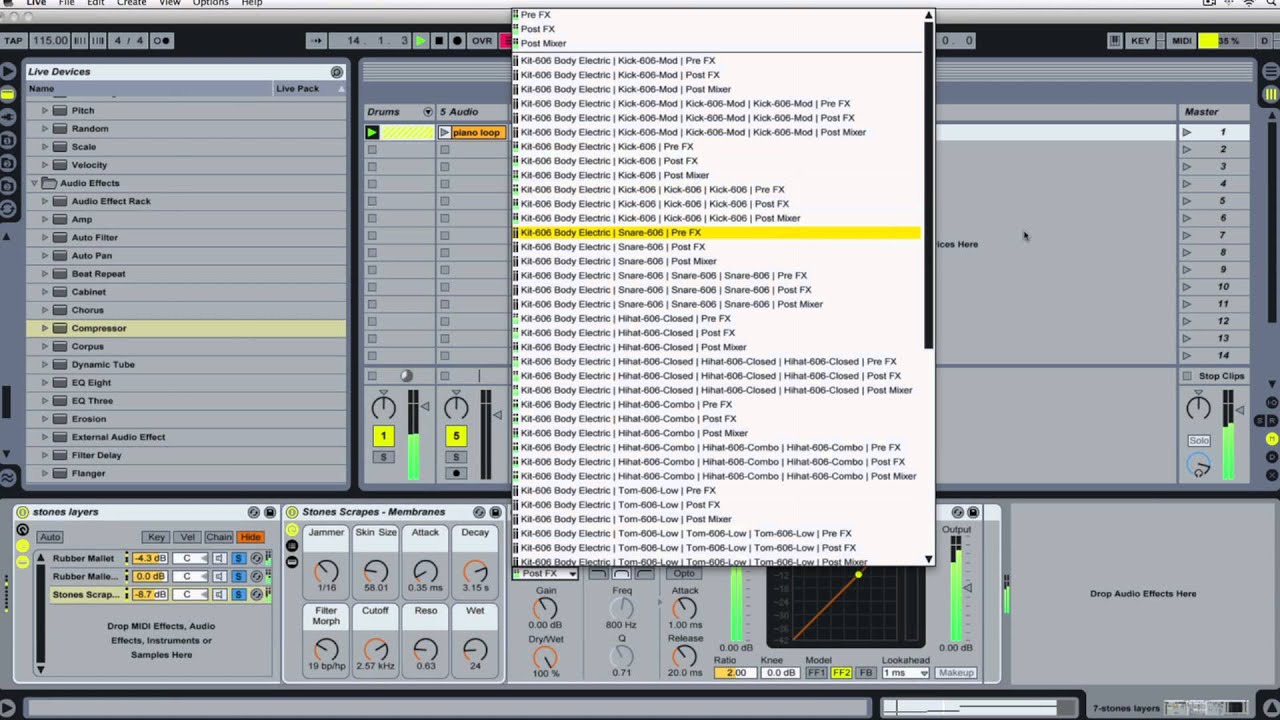
Task: Click the browser search icon in Live Devices
Action: click(337, 72)
